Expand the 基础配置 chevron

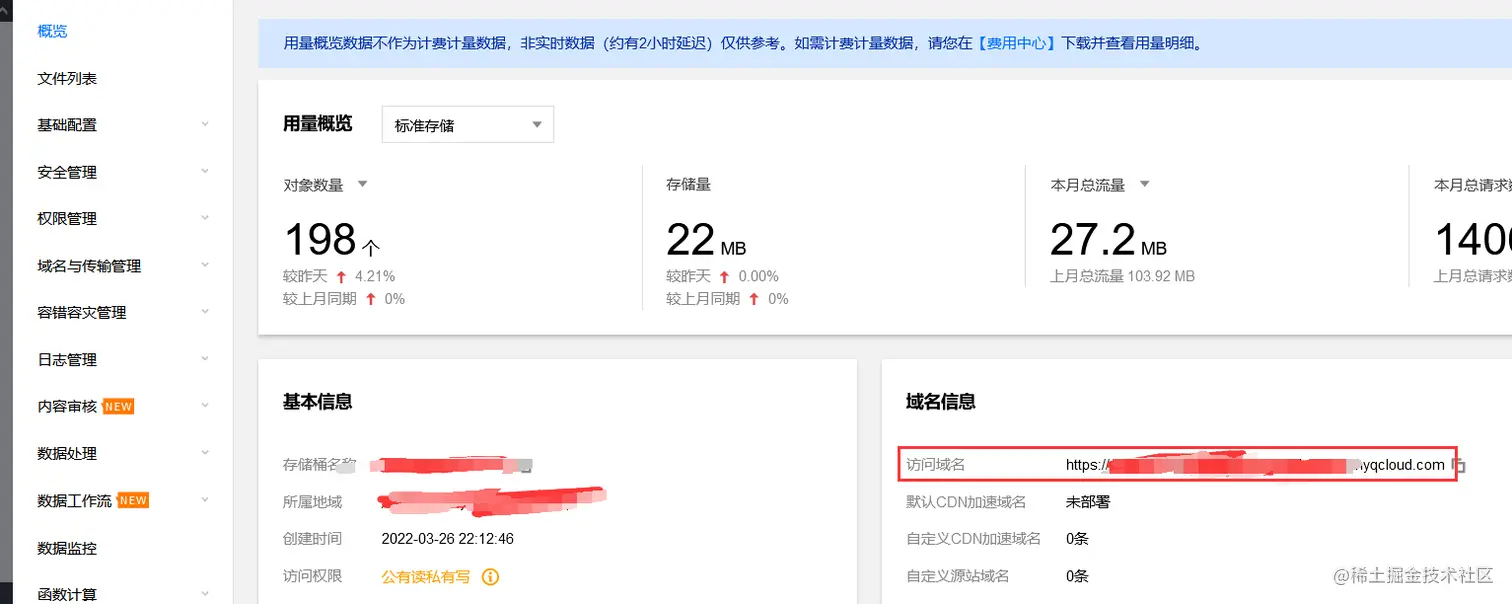pyautogui.click(x=205, y=124)
